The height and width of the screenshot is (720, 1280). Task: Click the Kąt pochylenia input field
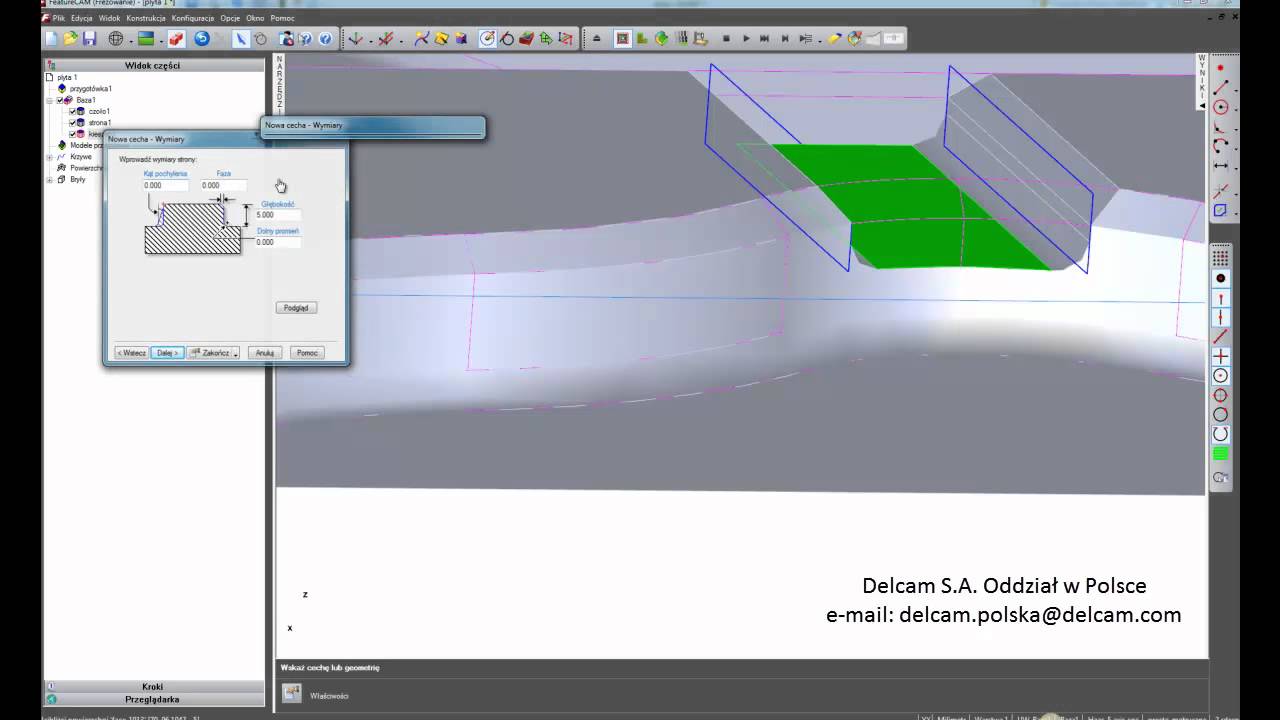[x=165, y=185]
